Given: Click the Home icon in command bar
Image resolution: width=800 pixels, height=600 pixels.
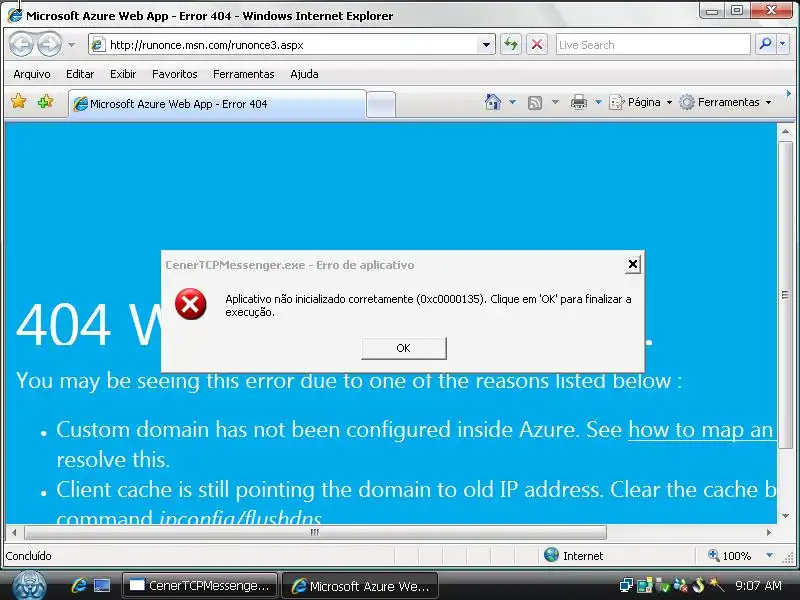Looking at the screenshot, I should point(492,102).
